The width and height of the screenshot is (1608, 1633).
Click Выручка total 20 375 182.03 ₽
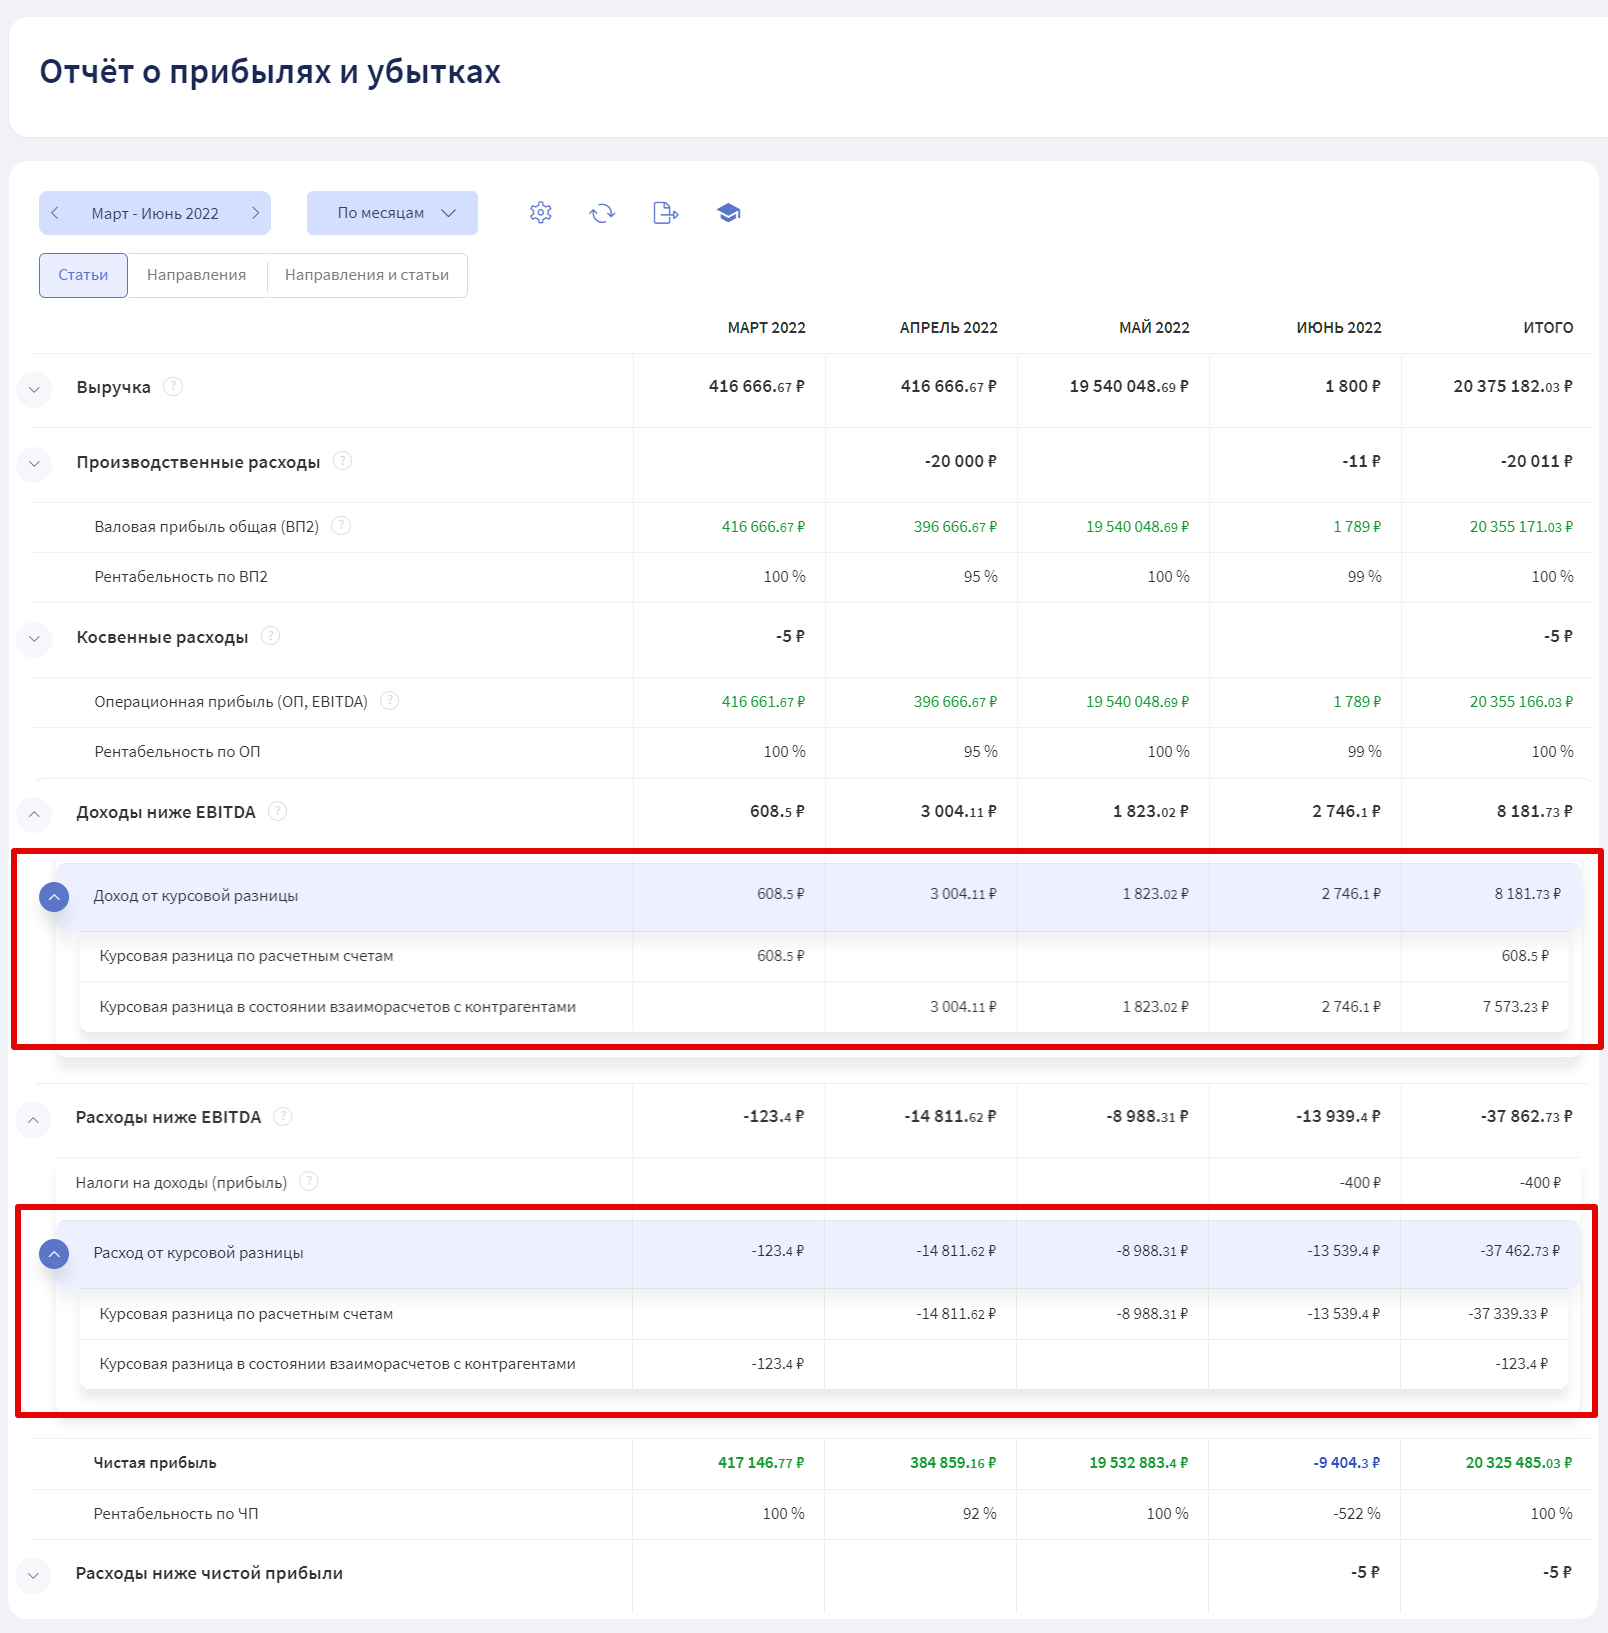click(1512, 386)
